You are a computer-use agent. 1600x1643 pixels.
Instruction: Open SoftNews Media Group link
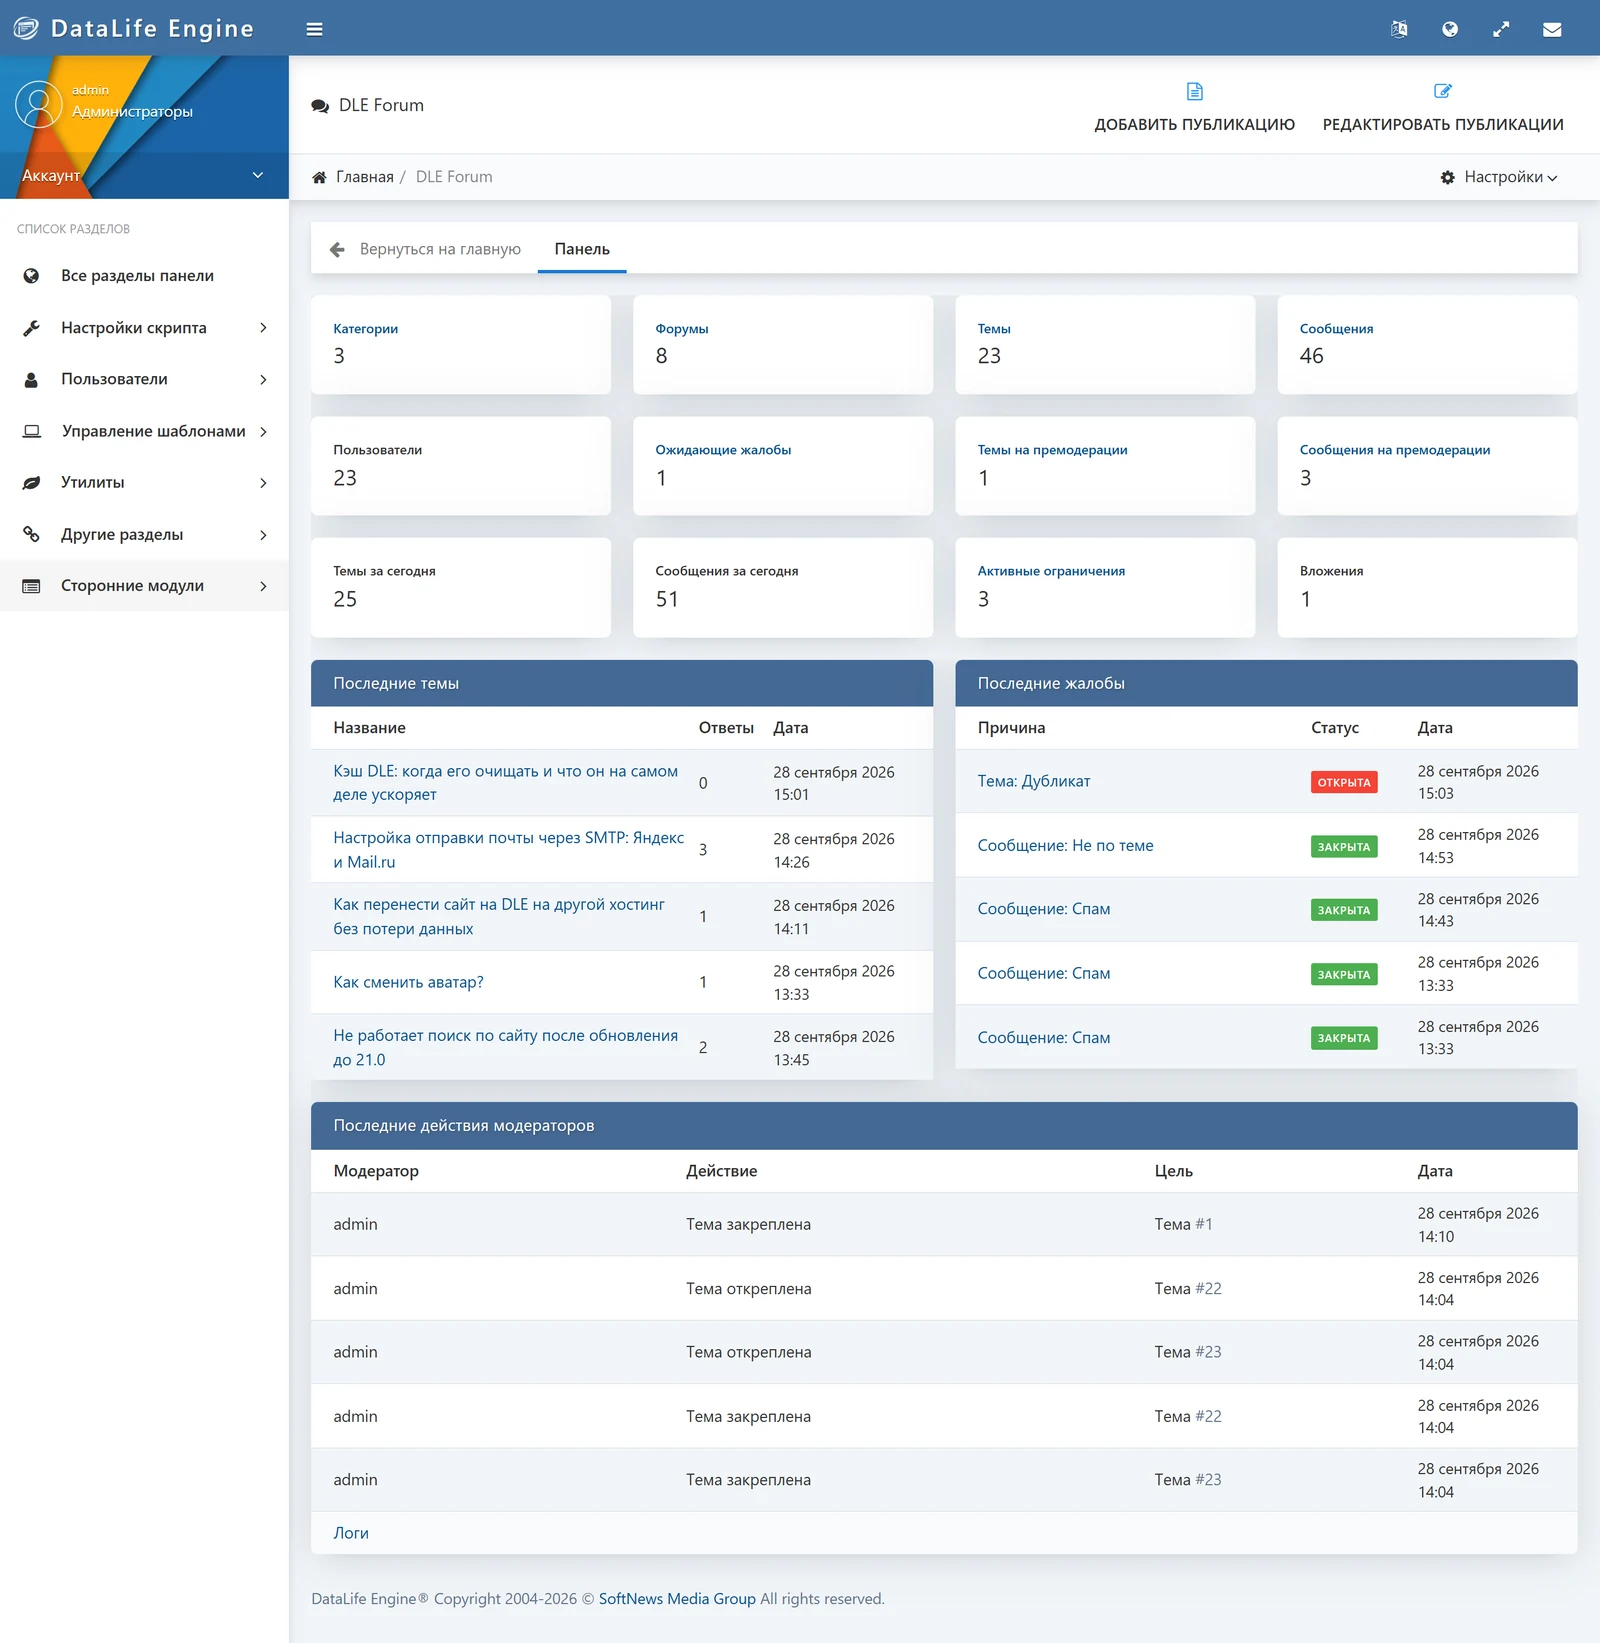[x=677, y=1599]
